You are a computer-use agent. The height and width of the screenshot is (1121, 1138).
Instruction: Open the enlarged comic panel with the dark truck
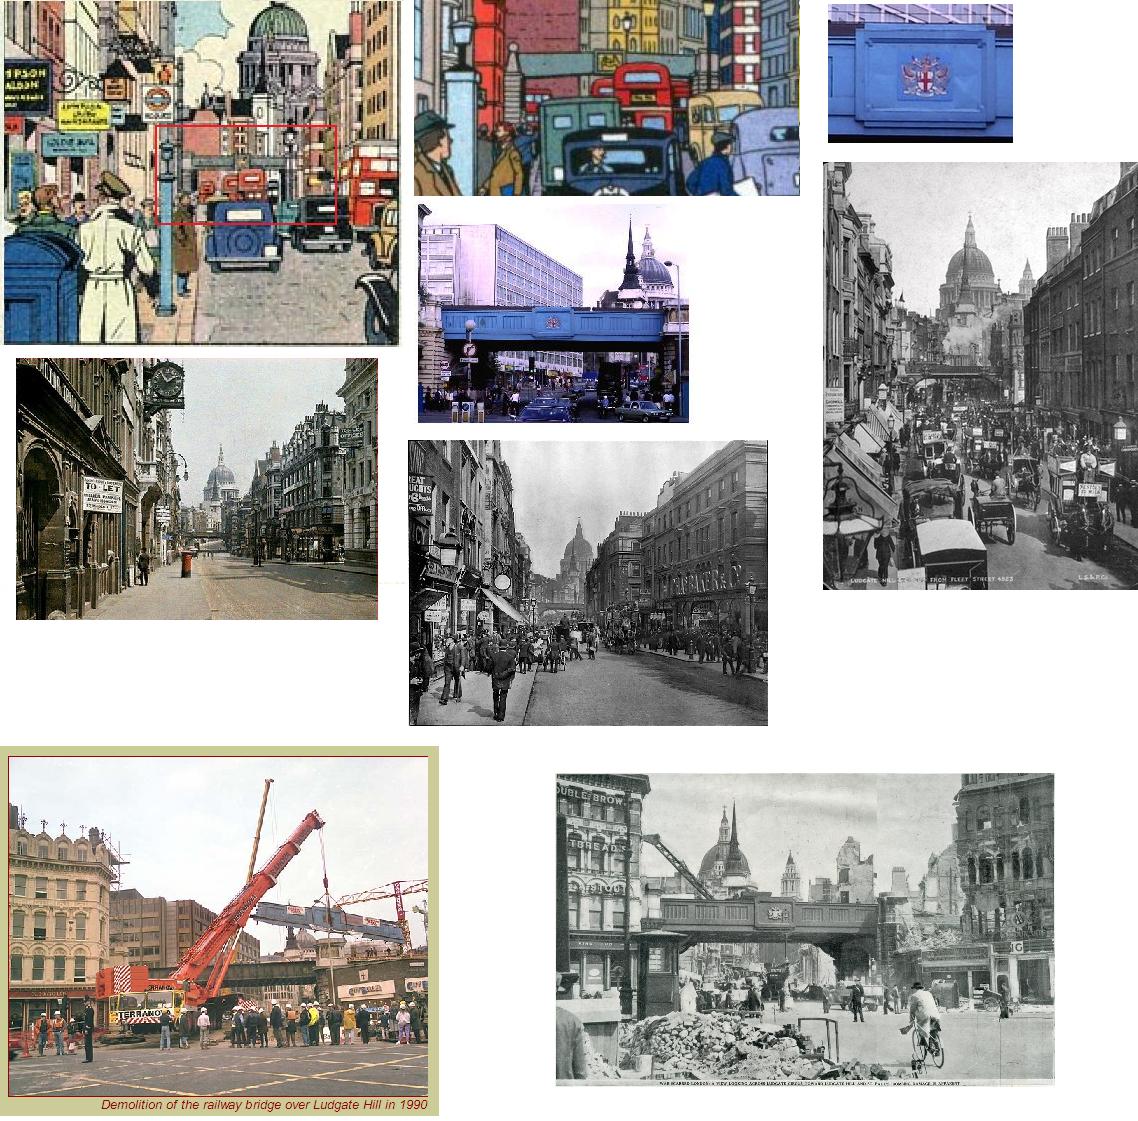(x=606, y=98)
